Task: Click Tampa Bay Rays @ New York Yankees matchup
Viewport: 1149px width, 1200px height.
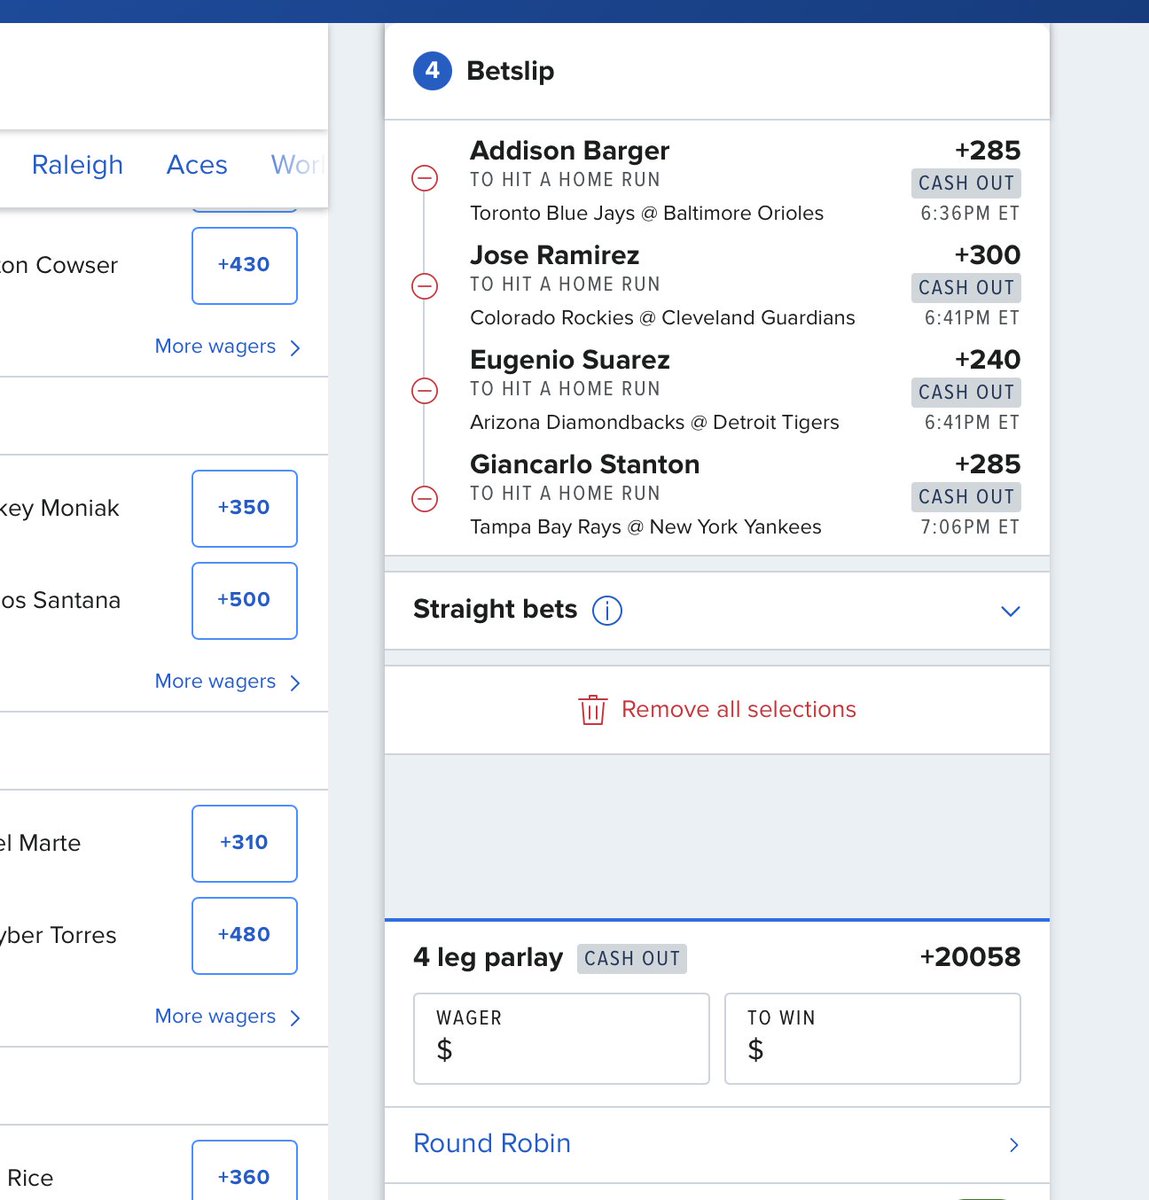Action: pos(646,527)
